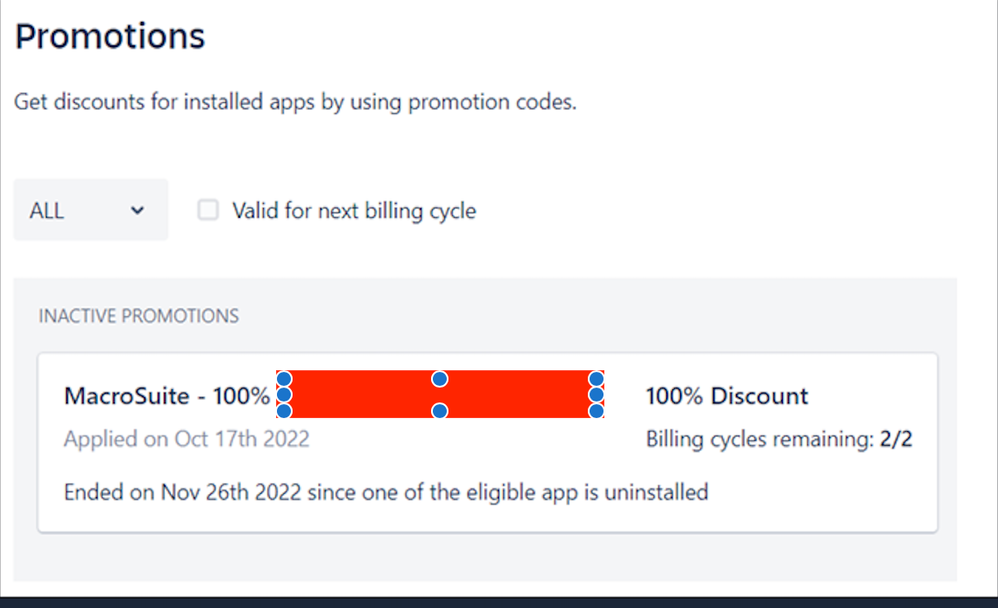Click the bottom-left resize handle of red rectangle
998x608 pixels.
(x=283, y=410)
